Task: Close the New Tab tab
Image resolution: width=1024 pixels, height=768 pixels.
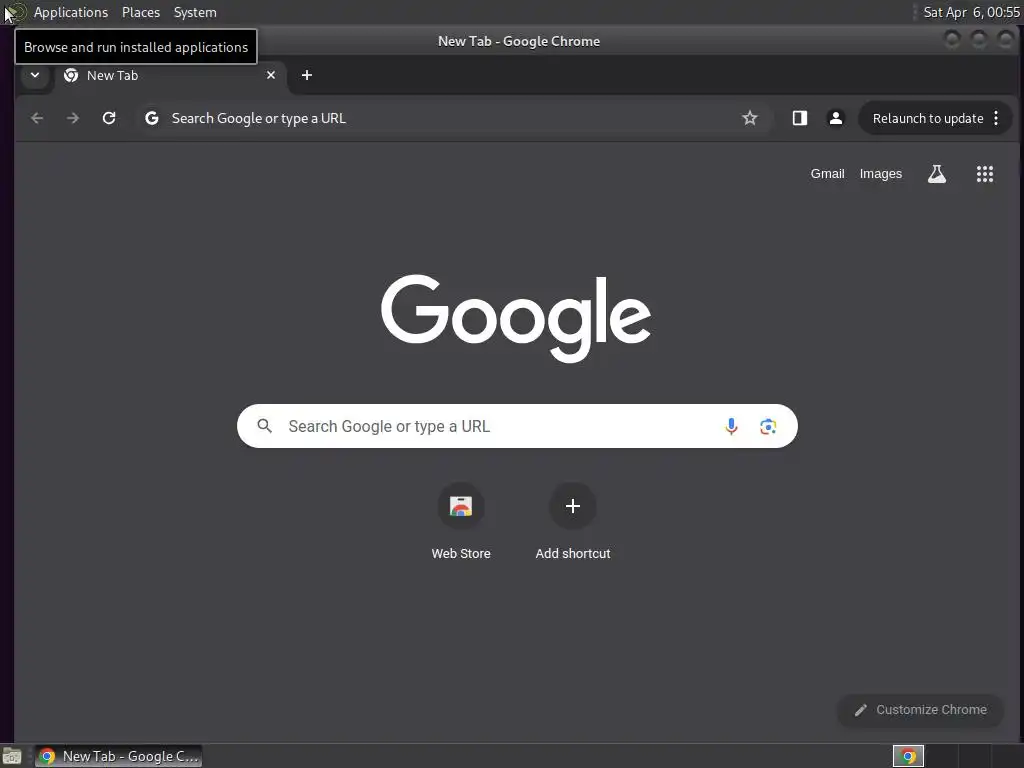Action: tap(271, 75)
